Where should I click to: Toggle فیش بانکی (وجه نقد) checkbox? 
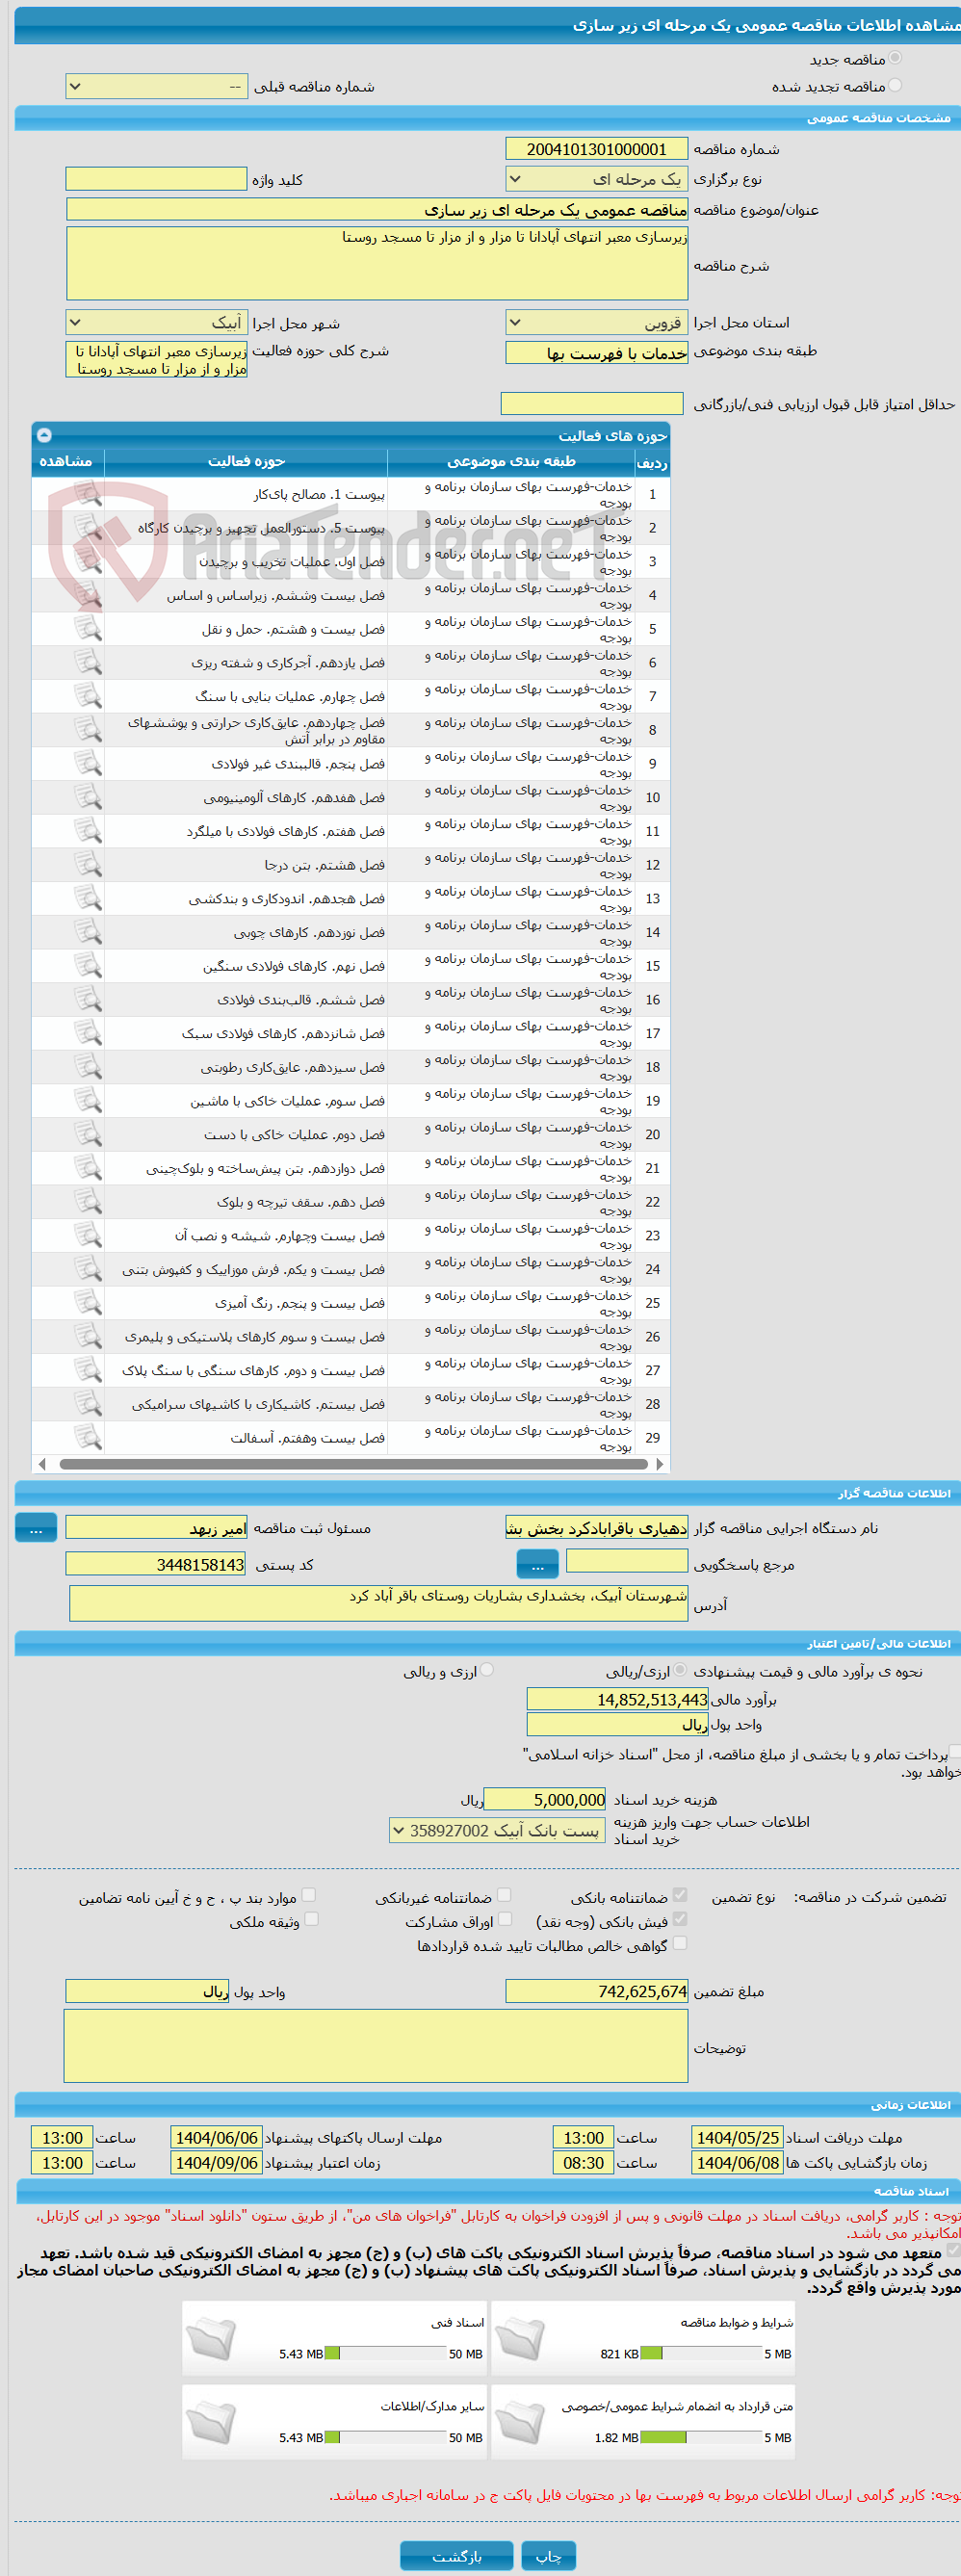[x=680, y=1919]
